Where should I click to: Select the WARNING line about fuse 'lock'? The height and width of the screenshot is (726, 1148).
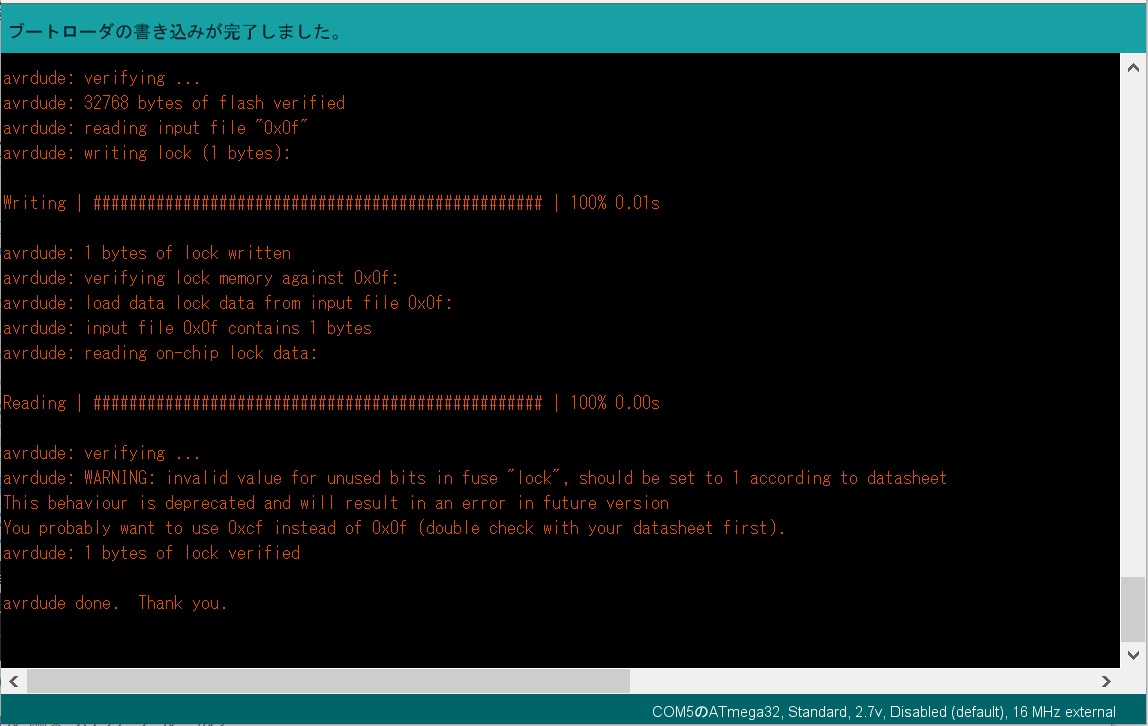[x=475, y=477]
